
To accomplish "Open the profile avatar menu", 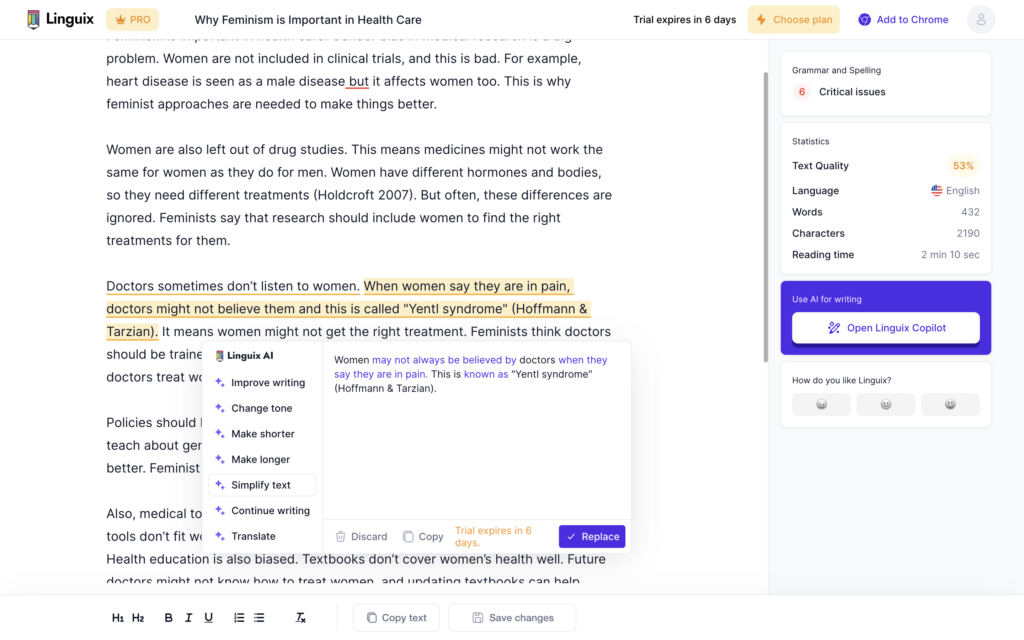I will (981, 19).
